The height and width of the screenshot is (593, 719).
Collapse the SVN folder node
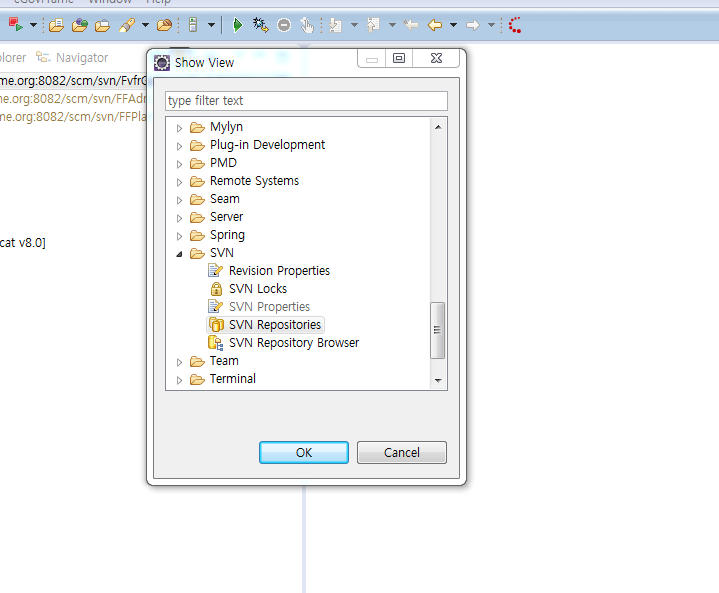(179, 254)
